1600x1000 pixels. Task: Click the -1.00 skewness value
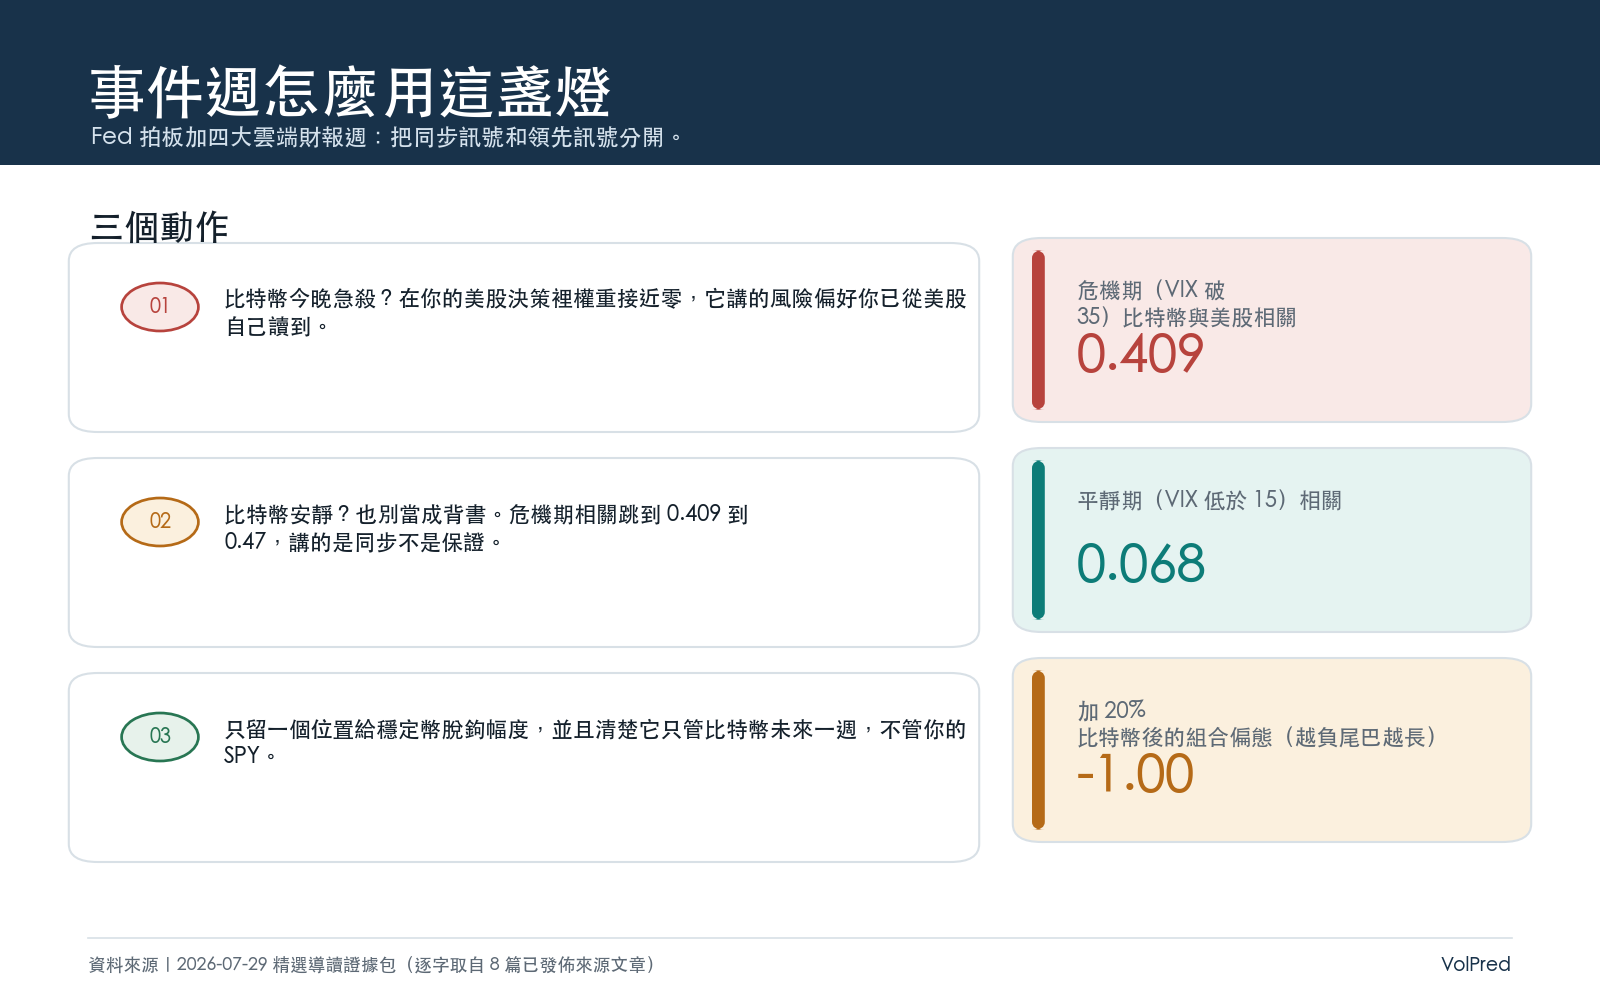tap(1135, 774)
